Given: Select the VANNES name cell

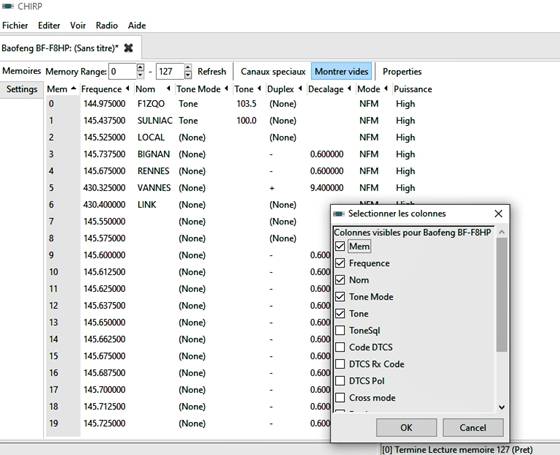Looking at the screenshot, I should pyautogui.click(x=154, y=188).
